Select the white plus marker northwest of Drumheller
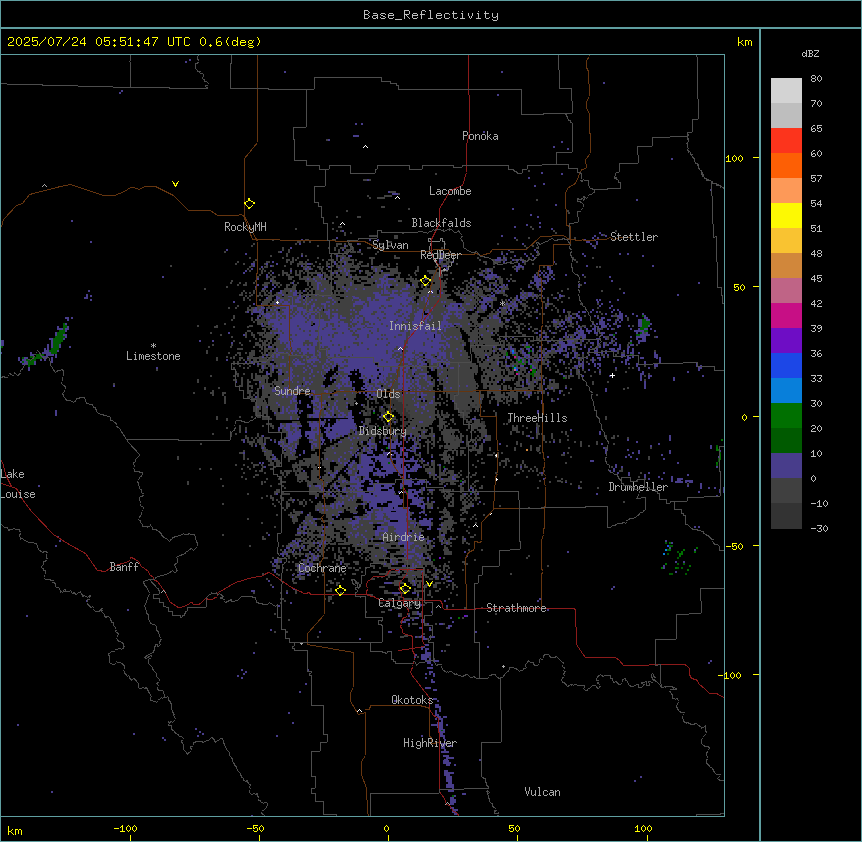This screenshot has height=842, width=862. point(612,375)
